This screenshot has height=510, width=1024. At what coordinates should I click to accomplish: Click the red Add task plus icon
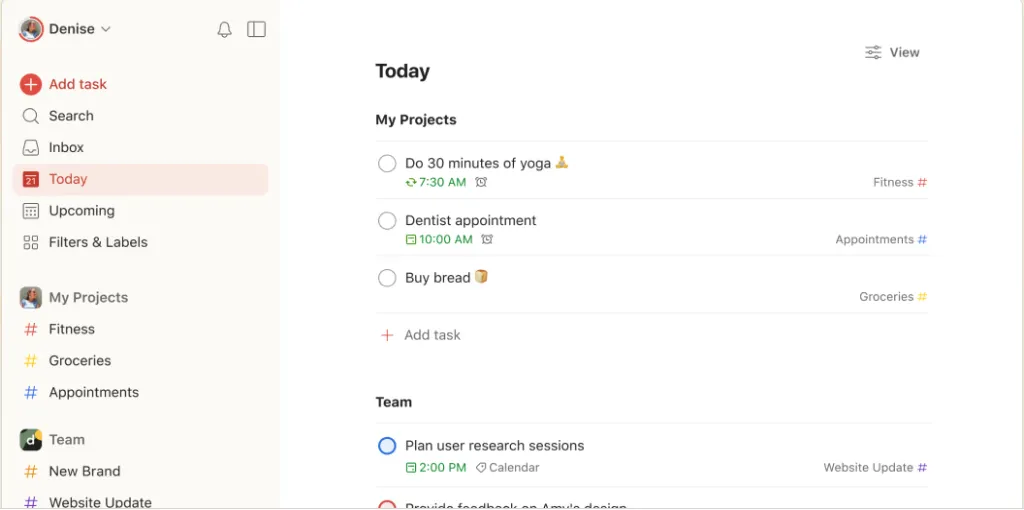point(31,84)
